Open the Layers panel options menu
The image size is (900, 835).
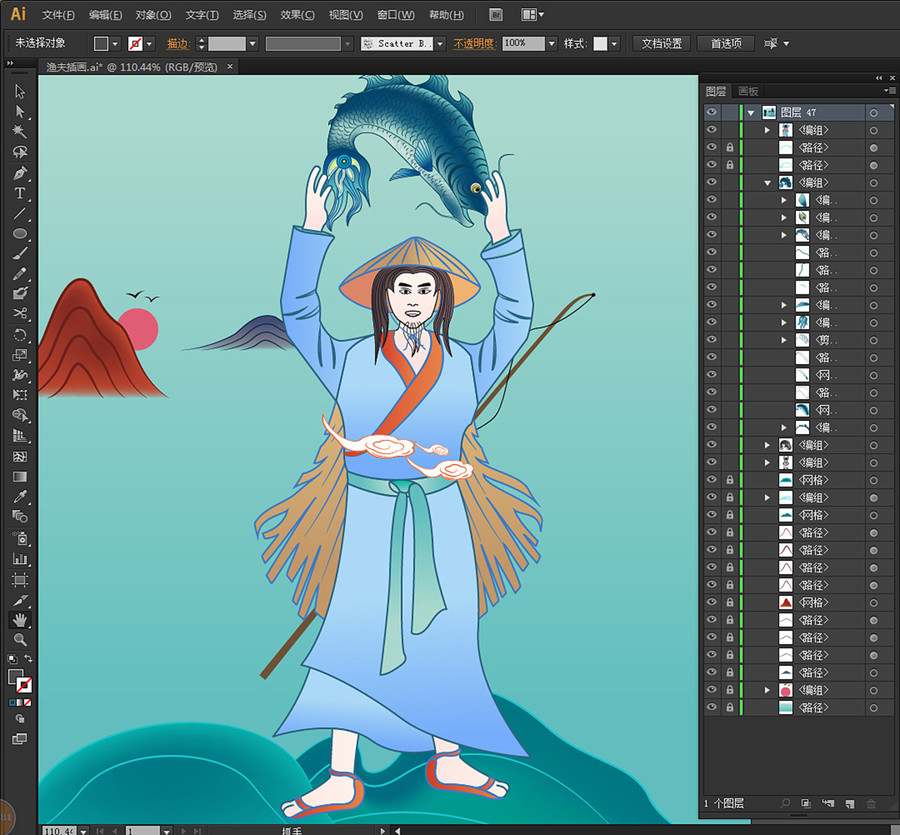coord(889,91)
